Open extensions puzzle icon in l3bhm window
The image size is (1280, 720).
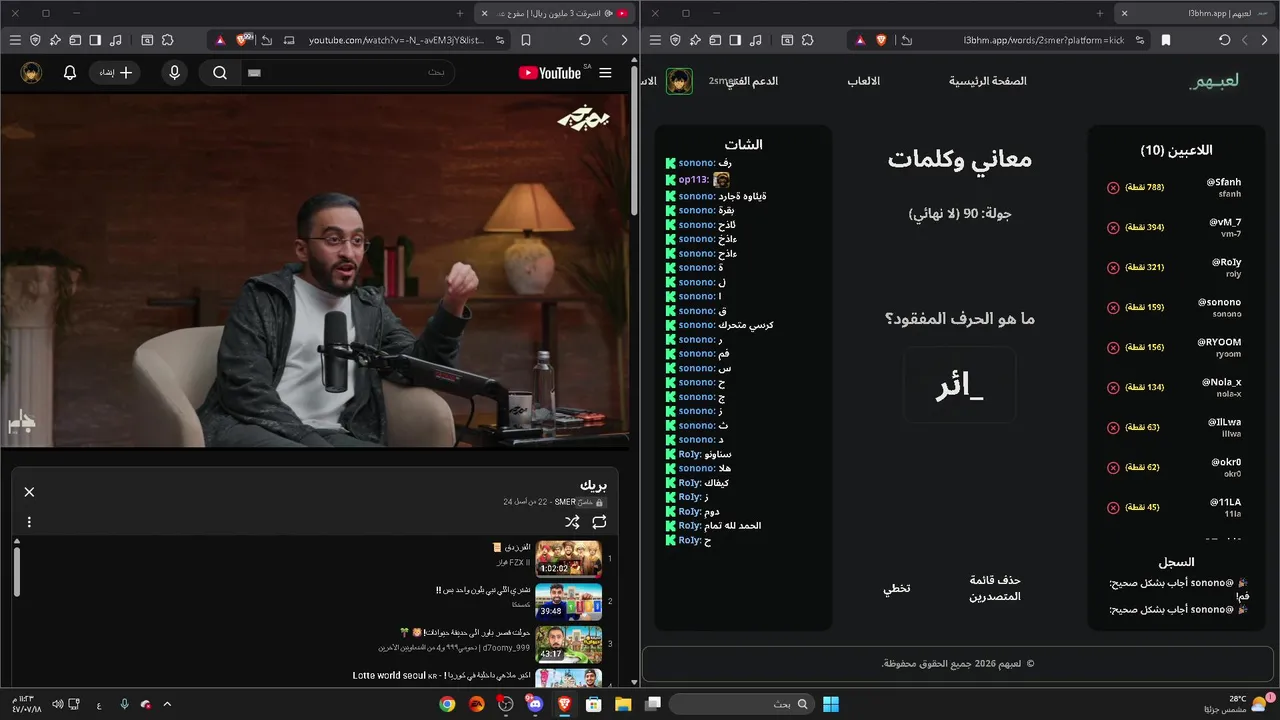807,40
